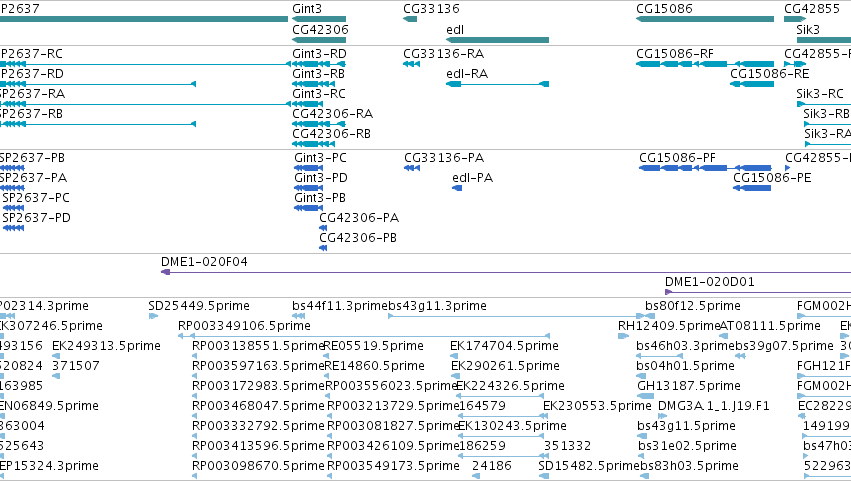This screenshot has height=481, width=851.
Task: Select the bs46h03.3prime EST label
Action: tap(685, 346)
